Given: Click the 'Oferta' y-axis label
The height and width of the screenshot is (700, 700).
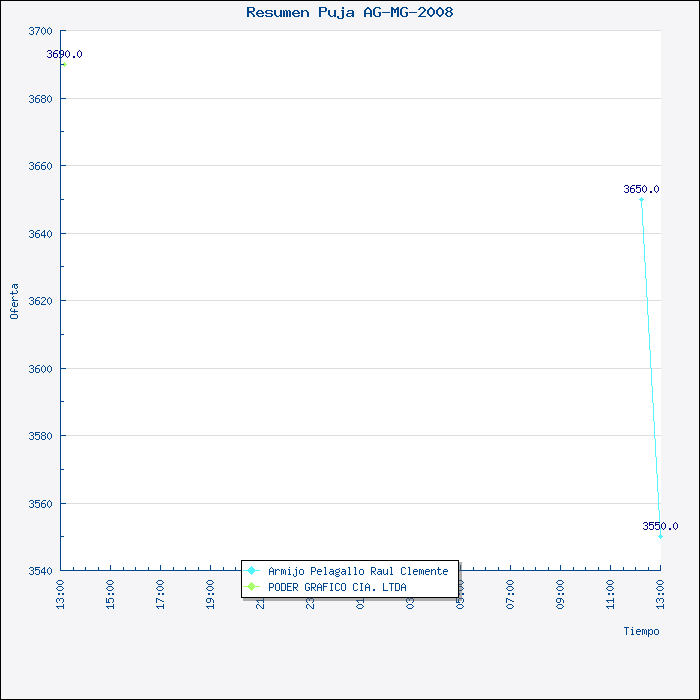Looking at the screenshot, I should (x=14, y=301).
